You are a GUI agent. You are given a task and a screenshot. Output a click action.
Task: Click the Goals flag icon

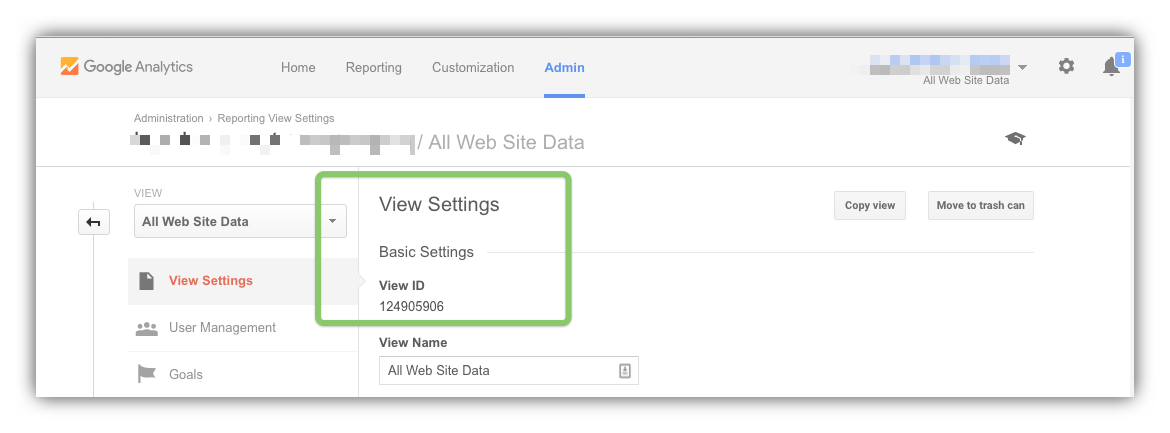(x=146, y=374)
